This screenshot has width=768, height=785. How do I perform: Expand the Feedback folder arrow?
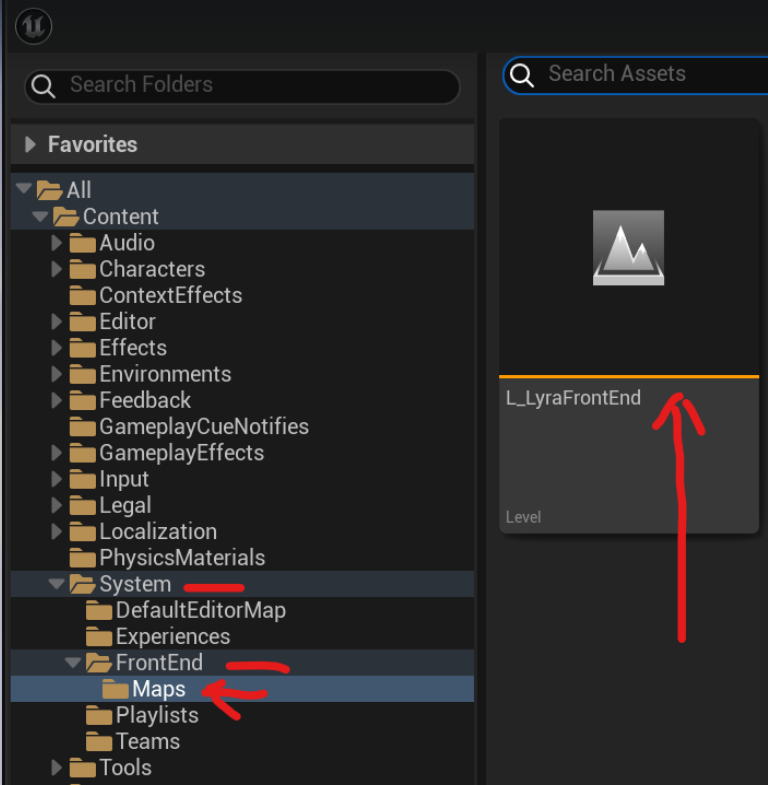pyautogui.click(x=57, y=400)
